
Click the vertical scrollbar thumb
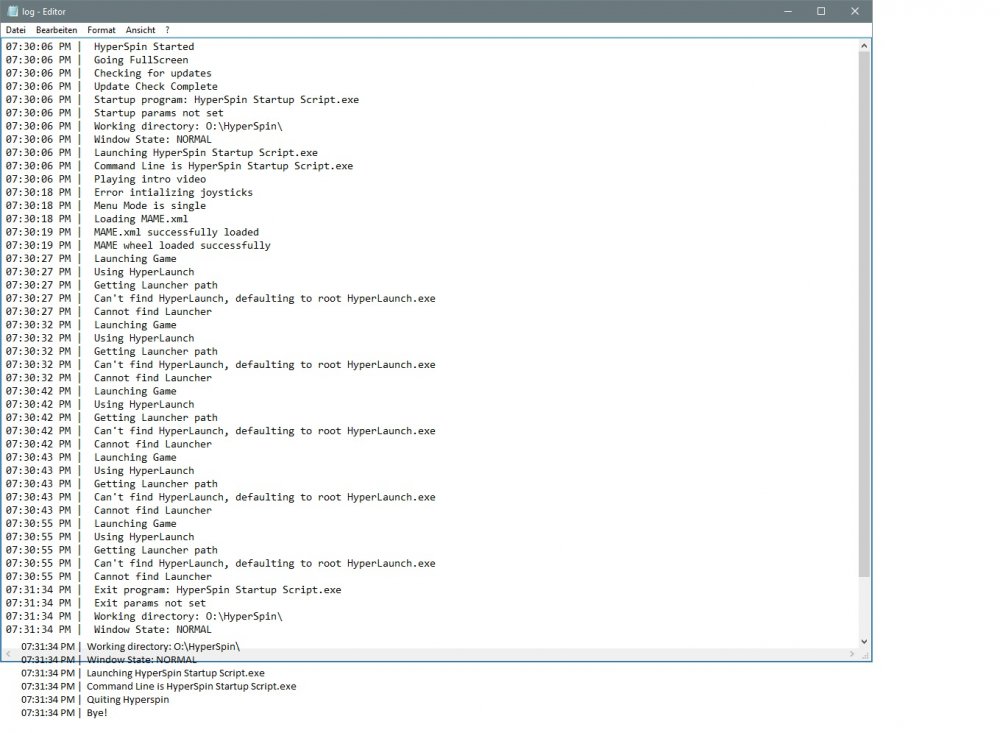tap(864, 310)
